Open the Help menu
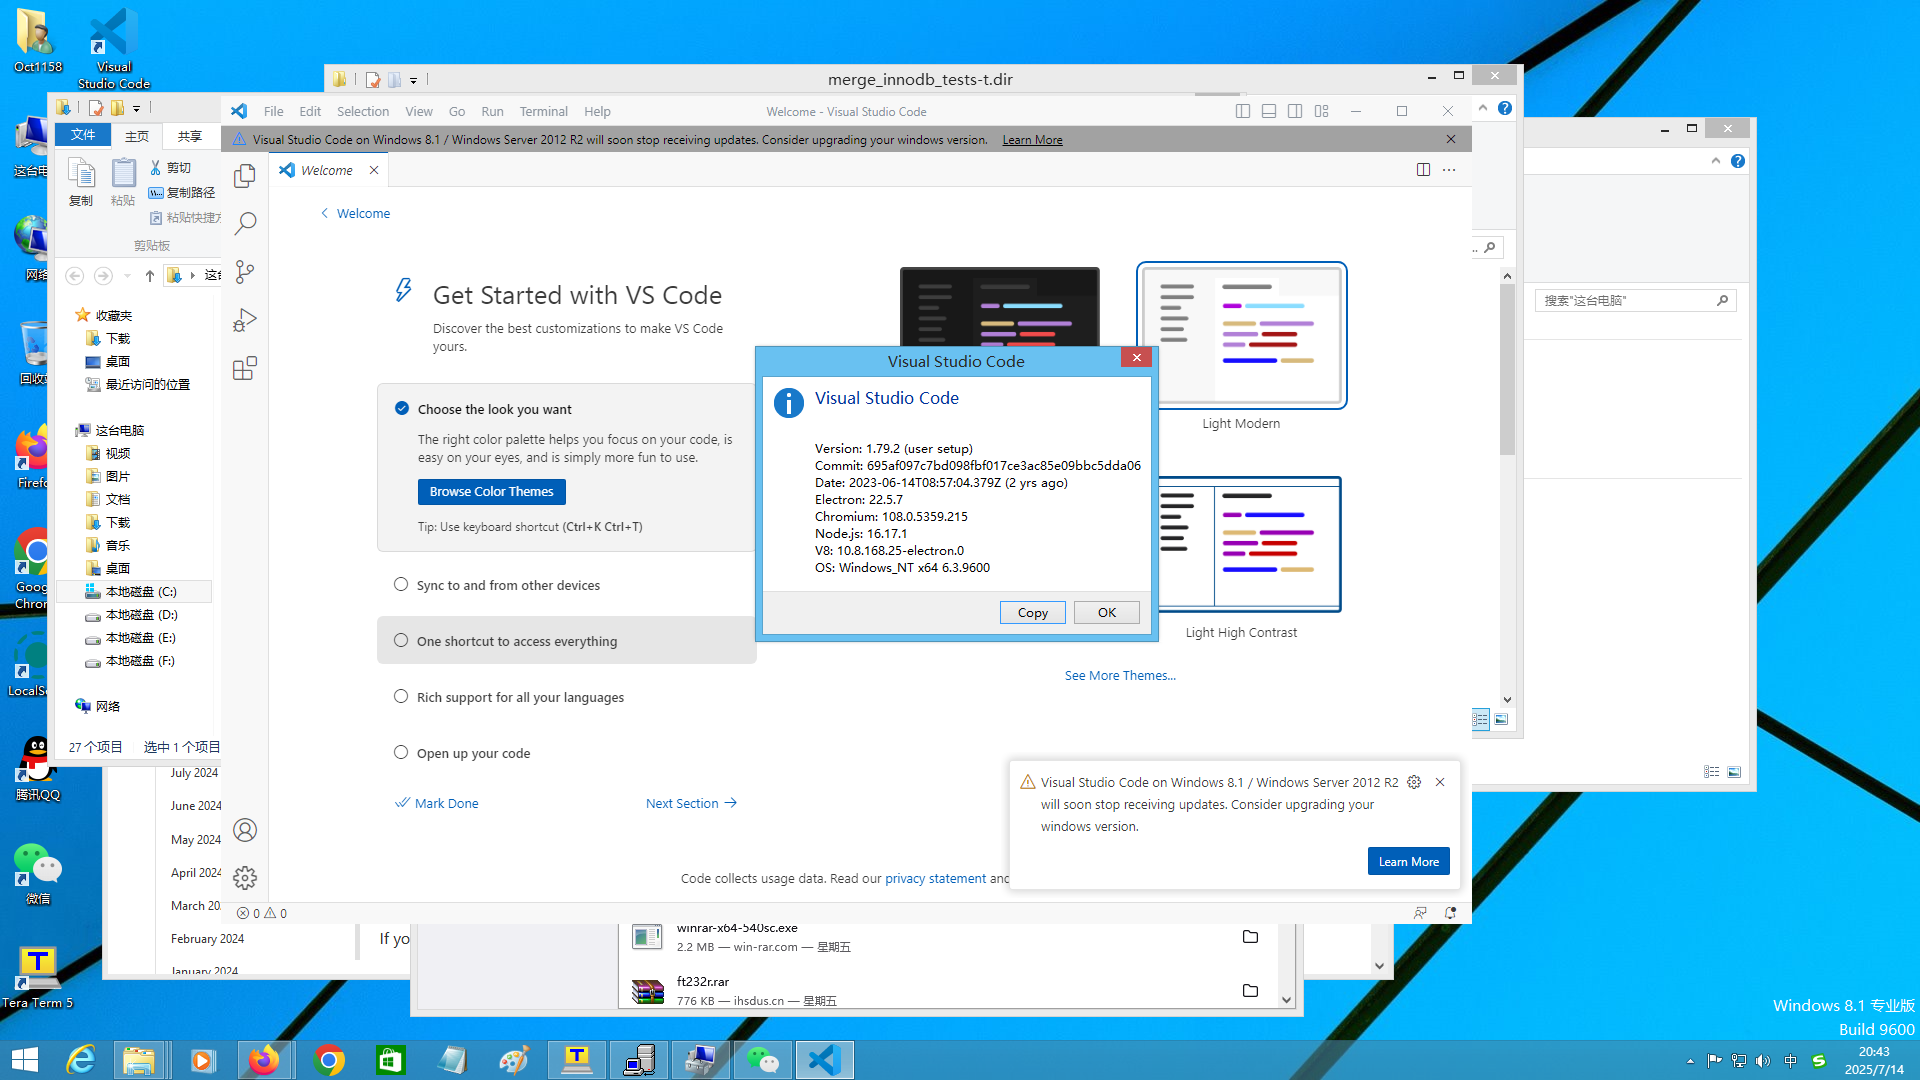The image size is (1920, 1080). click(597, 111)
